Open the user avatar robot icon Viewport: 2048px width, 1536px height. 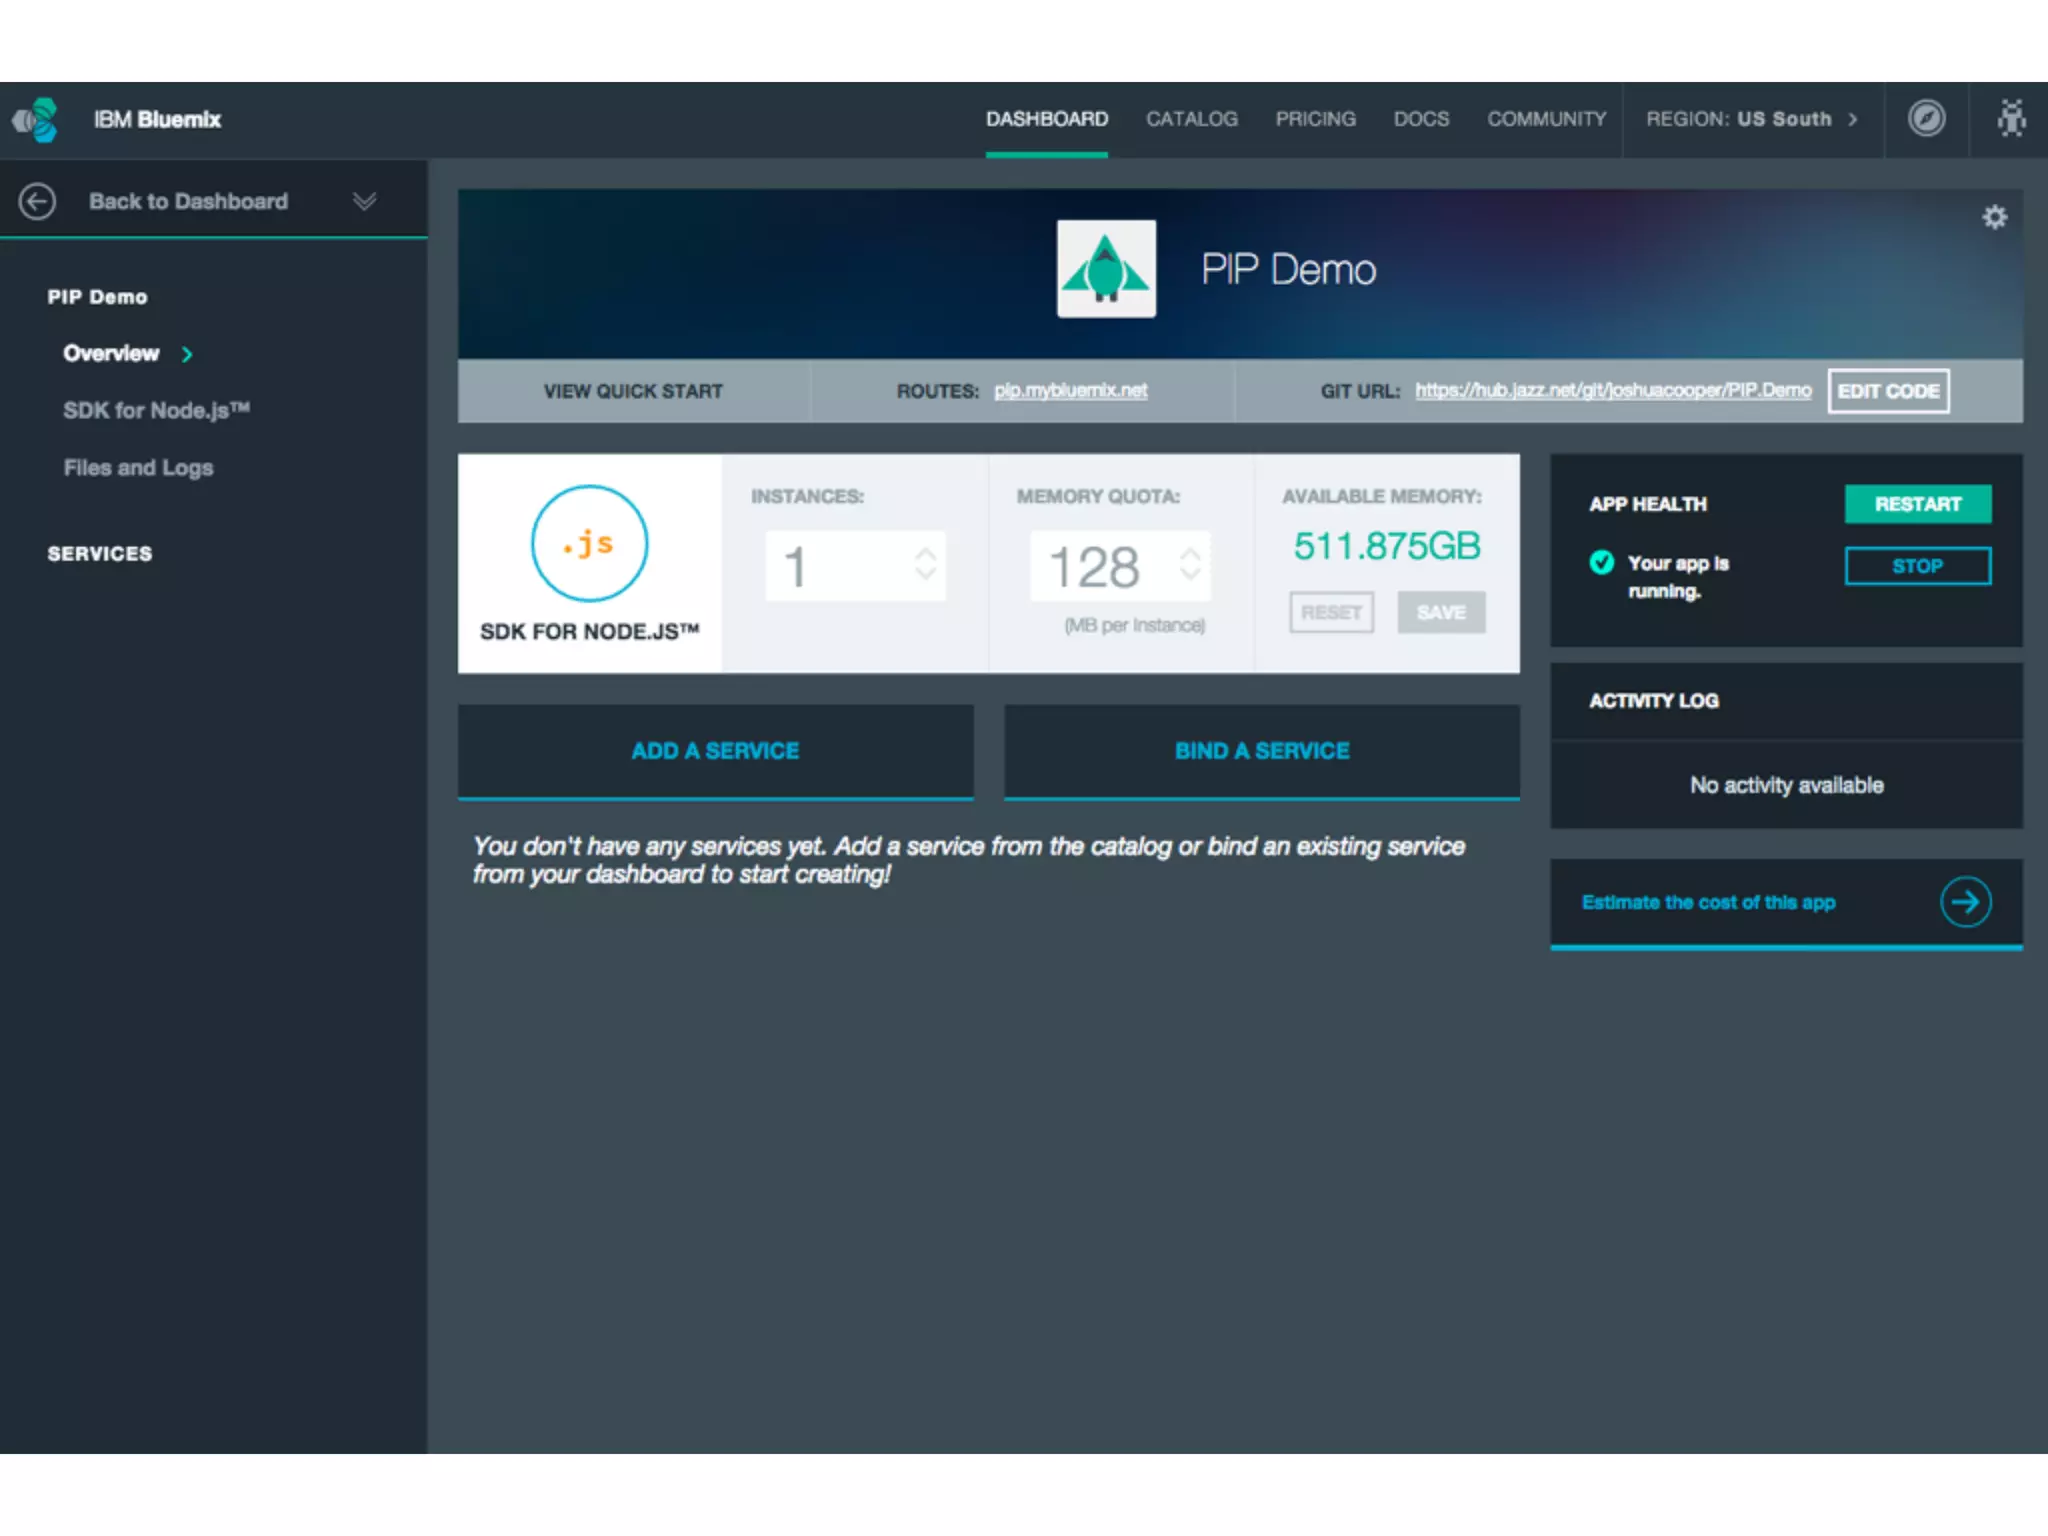pyautogui.click(x=2011, y=118)
